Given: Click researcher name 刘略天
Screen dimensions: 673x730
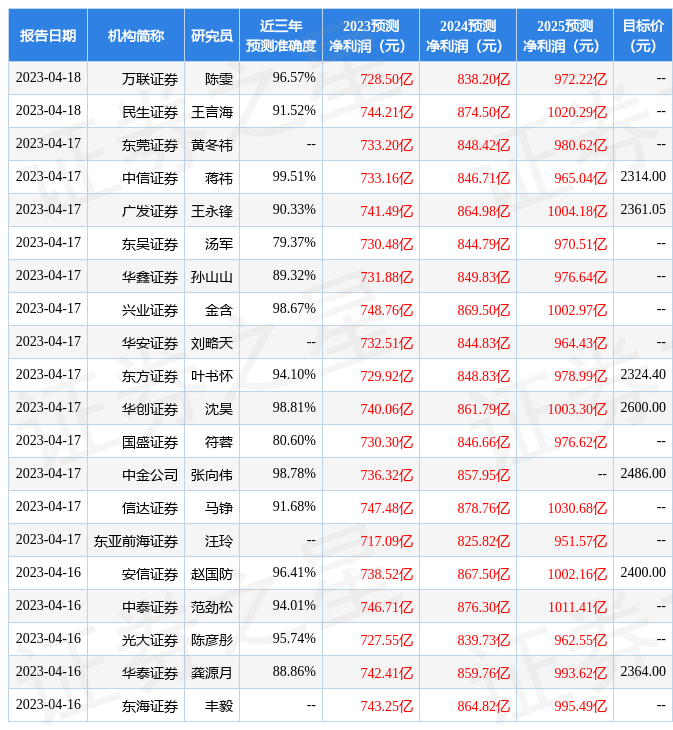Looking at the screenshot, I should coord(212,343).
